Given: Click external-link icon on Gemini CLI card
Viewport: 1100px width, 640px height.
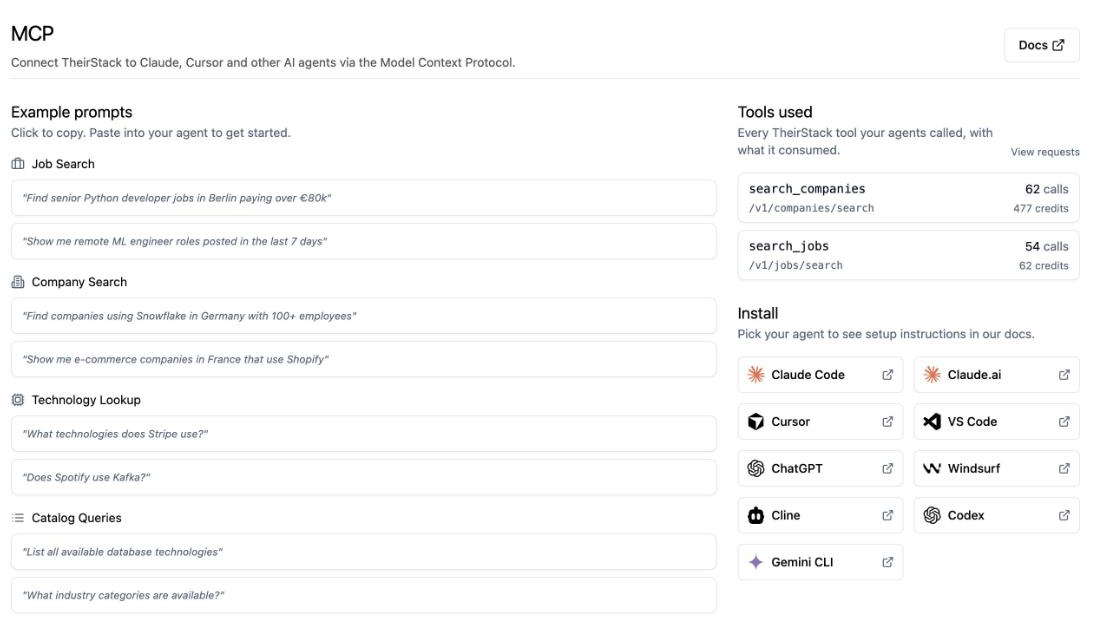Looking at the screenshot, I should point(887,562).
